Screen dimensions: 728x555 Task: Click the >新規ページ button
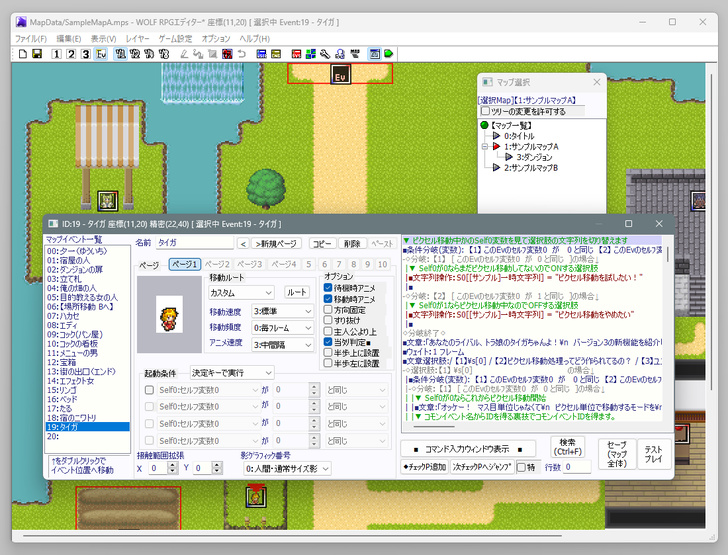point(276,243)
